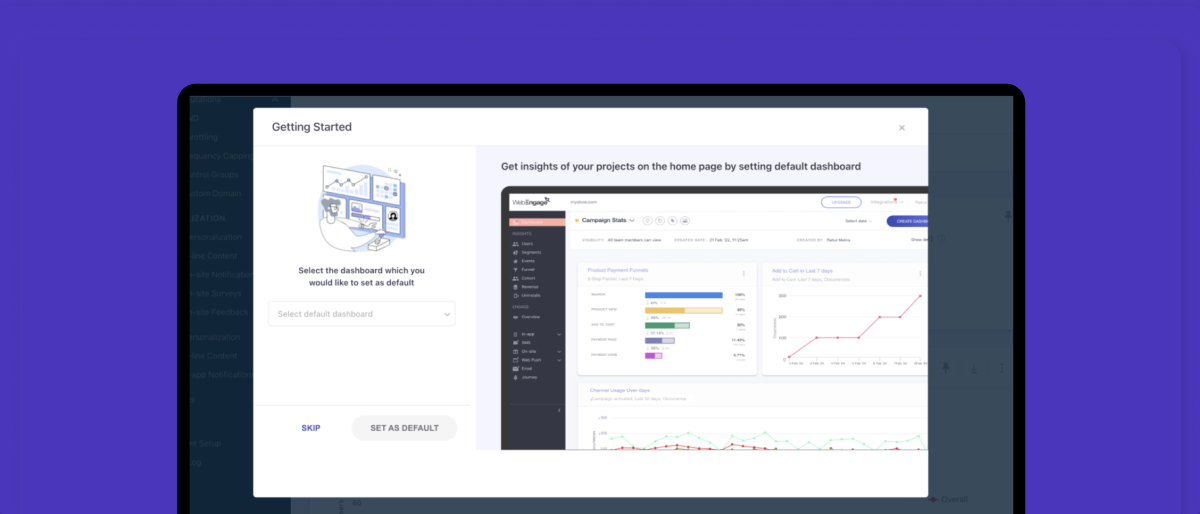This screenshot has width=1200, height=514.
Task: Open Product Payment Funnels card options menu
Action: (743, 273)
